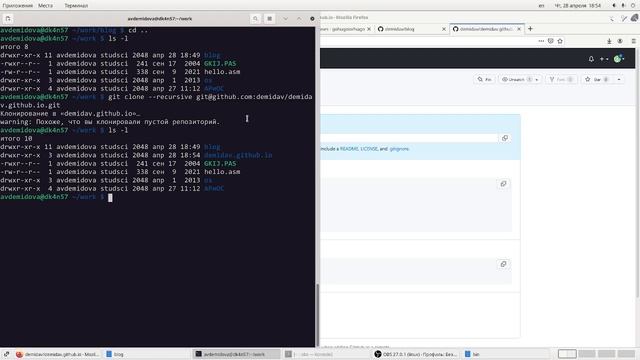Click the terminal search magnifier icon
The height and width of the screenshot is (360, 640).
pos(255,19)
